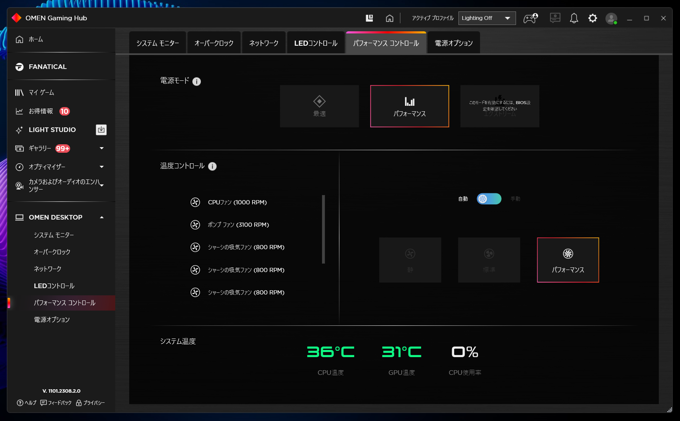Open the settings gear
Screen dimensions: 680x421
(x=592, y=18)
